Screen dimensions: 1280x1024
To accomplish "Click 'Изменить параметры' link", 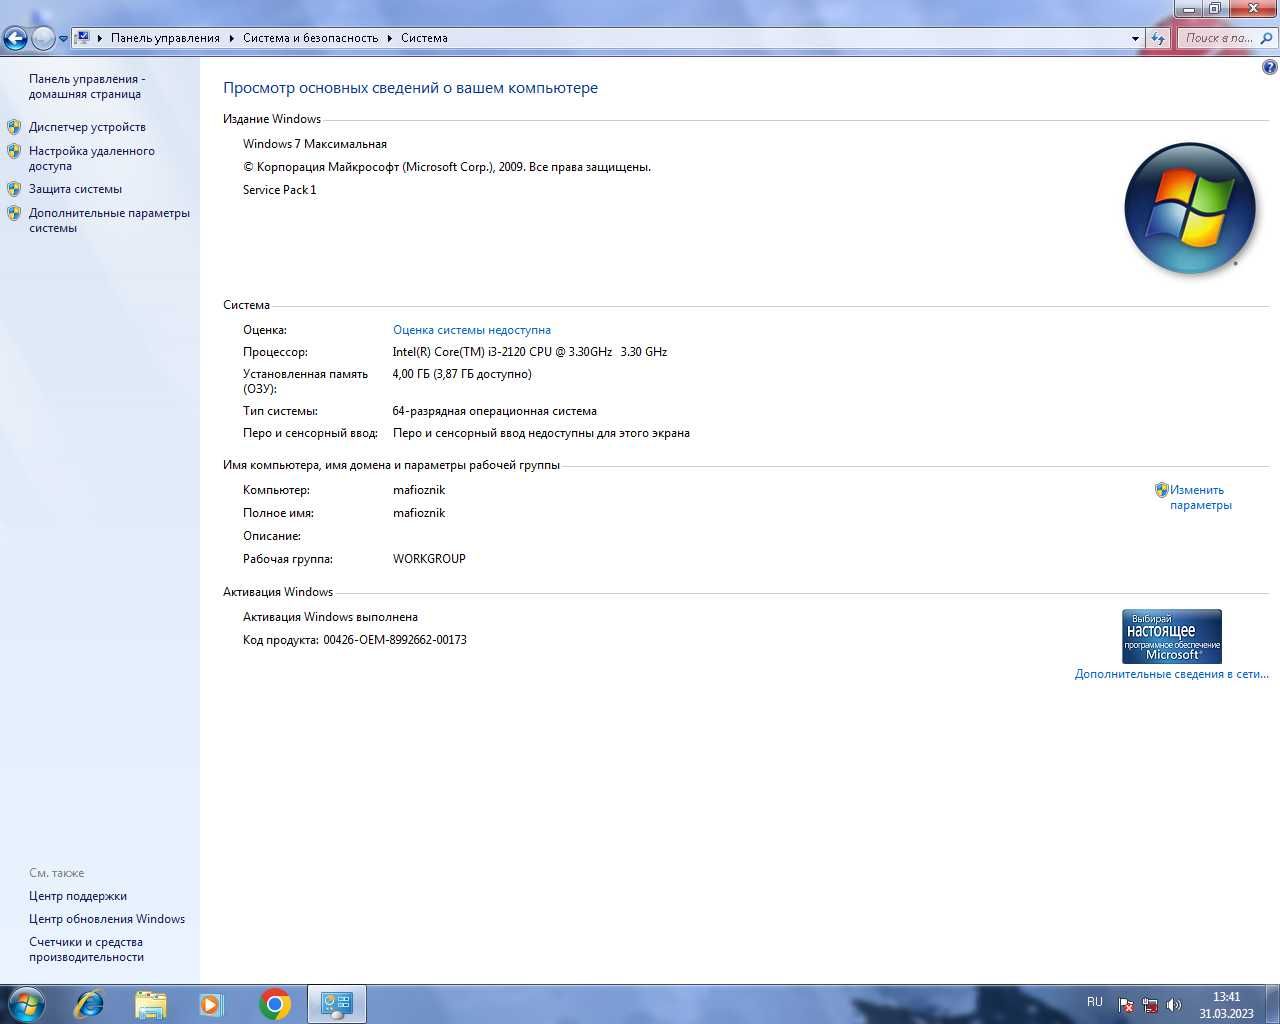I will point(1200,497).
